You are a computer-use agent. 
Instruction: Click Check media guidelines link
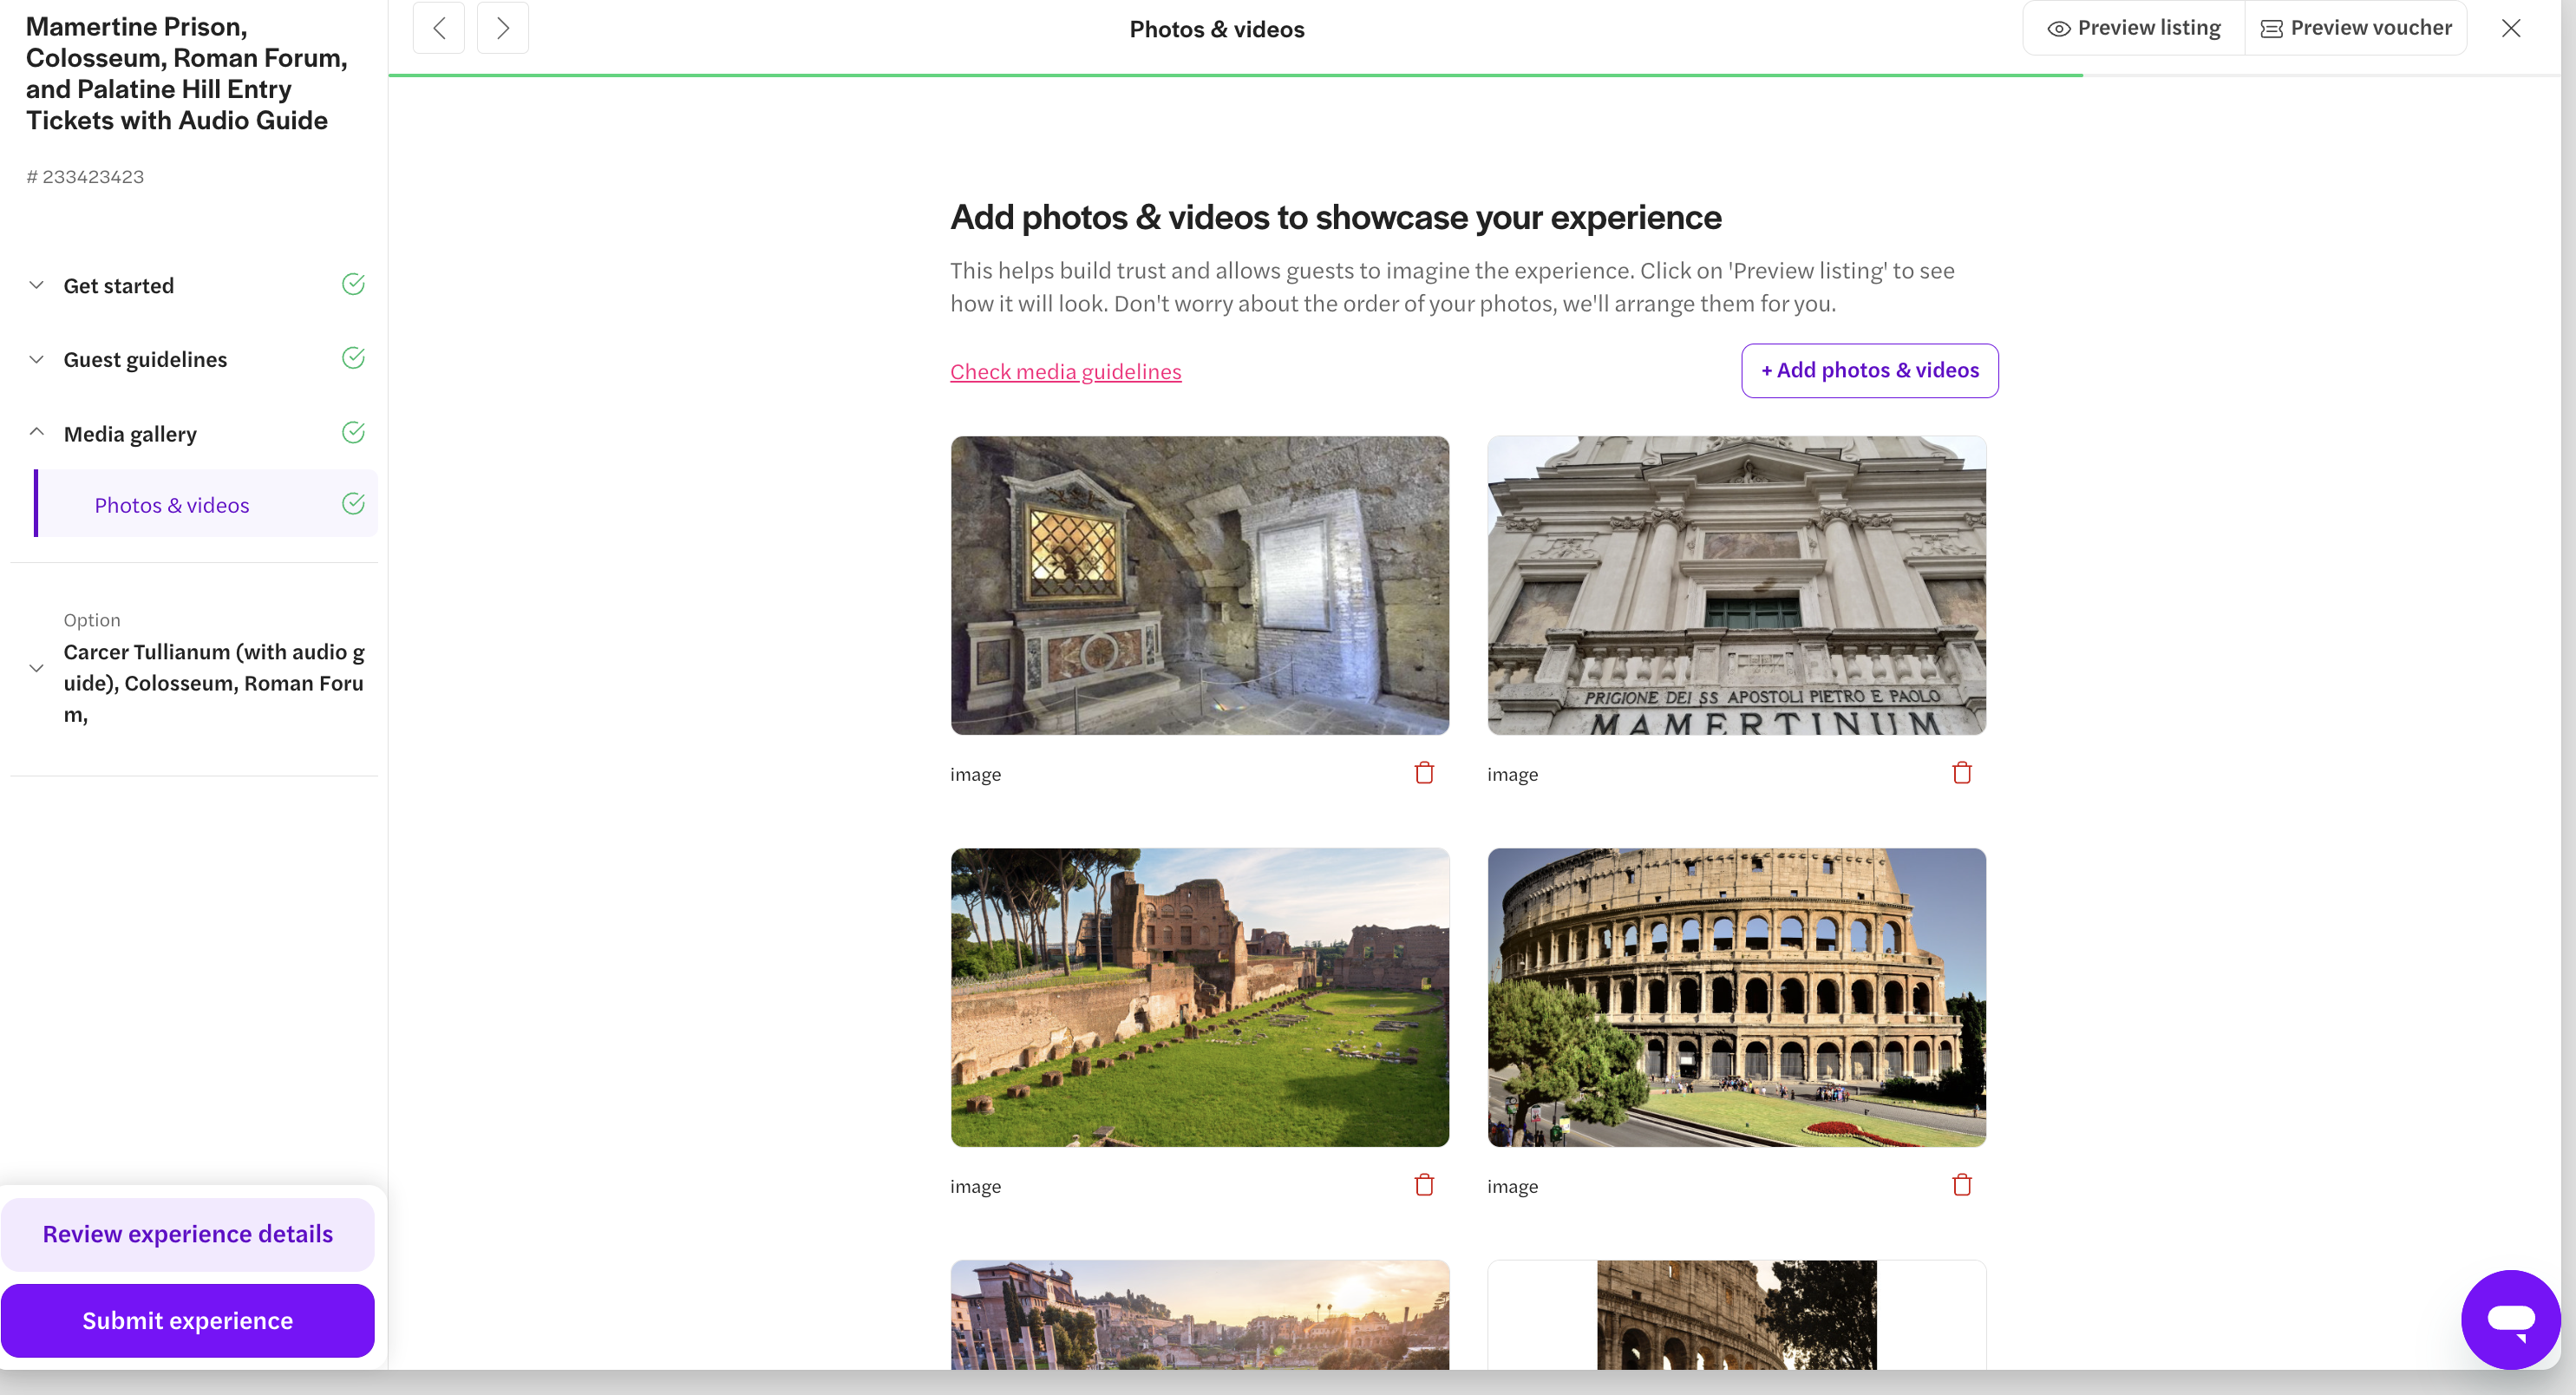coord(1065,372)
